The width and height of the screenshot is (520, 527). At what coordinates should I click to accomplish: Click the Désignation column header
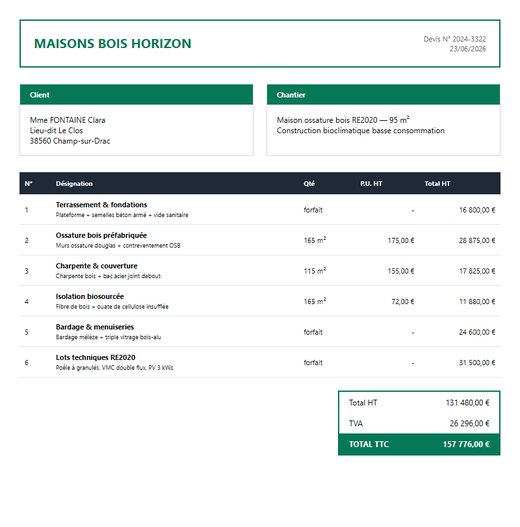point(74,184)
